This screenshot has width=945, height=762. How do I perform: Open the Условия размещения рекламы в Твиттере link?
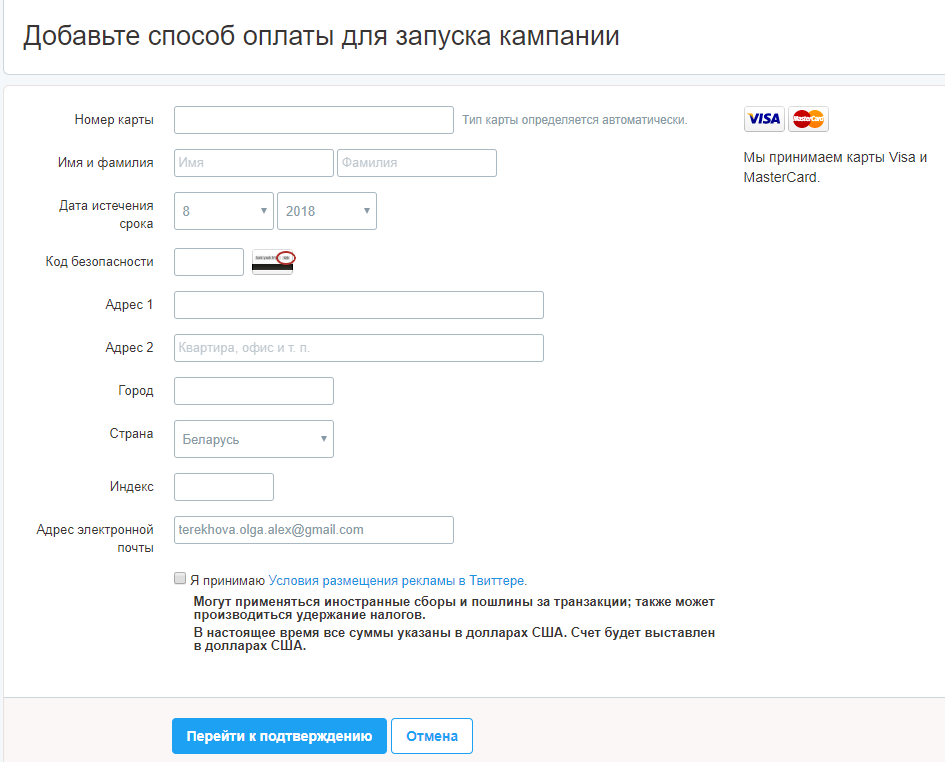[397, 581]
